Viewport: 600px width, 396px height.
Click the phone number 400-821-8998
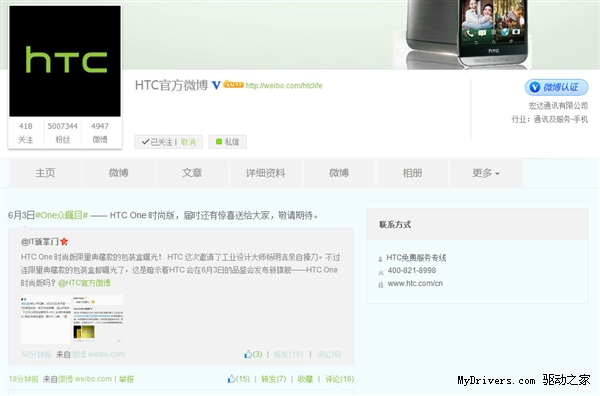(x=412, y=270)
